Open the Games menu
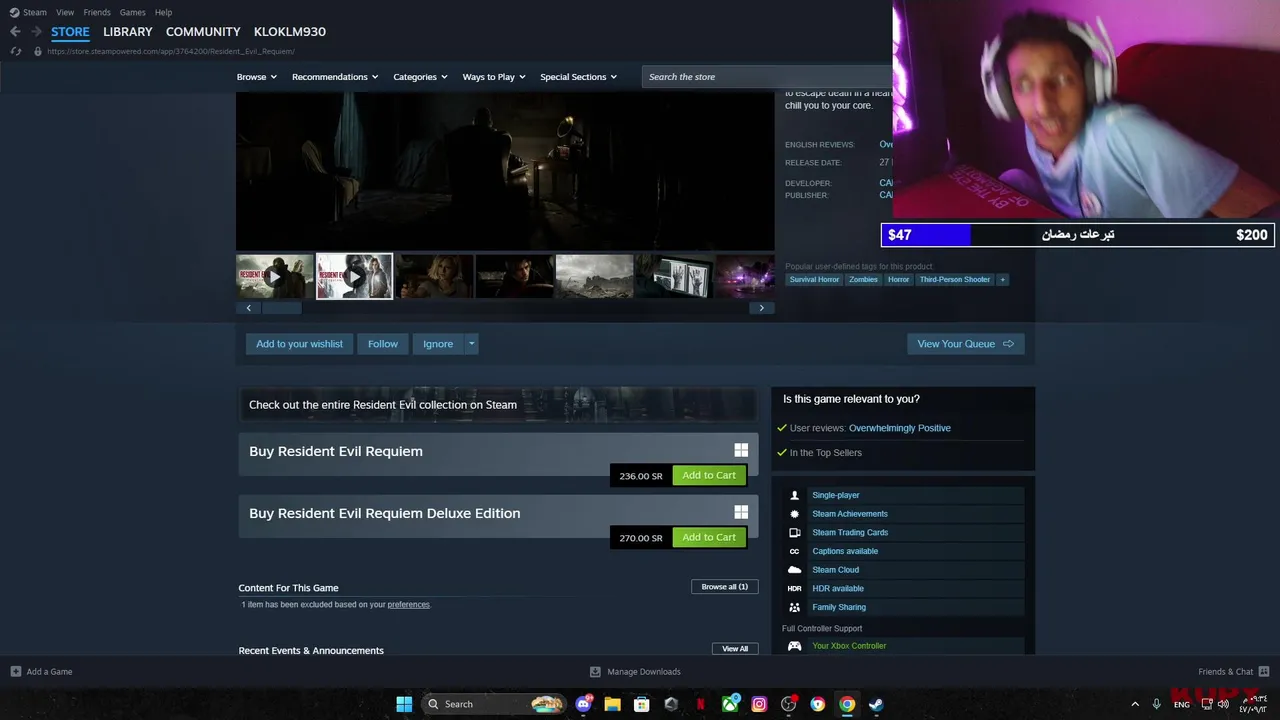Viewport: 1280px width, 720px height. click(132, 12)
